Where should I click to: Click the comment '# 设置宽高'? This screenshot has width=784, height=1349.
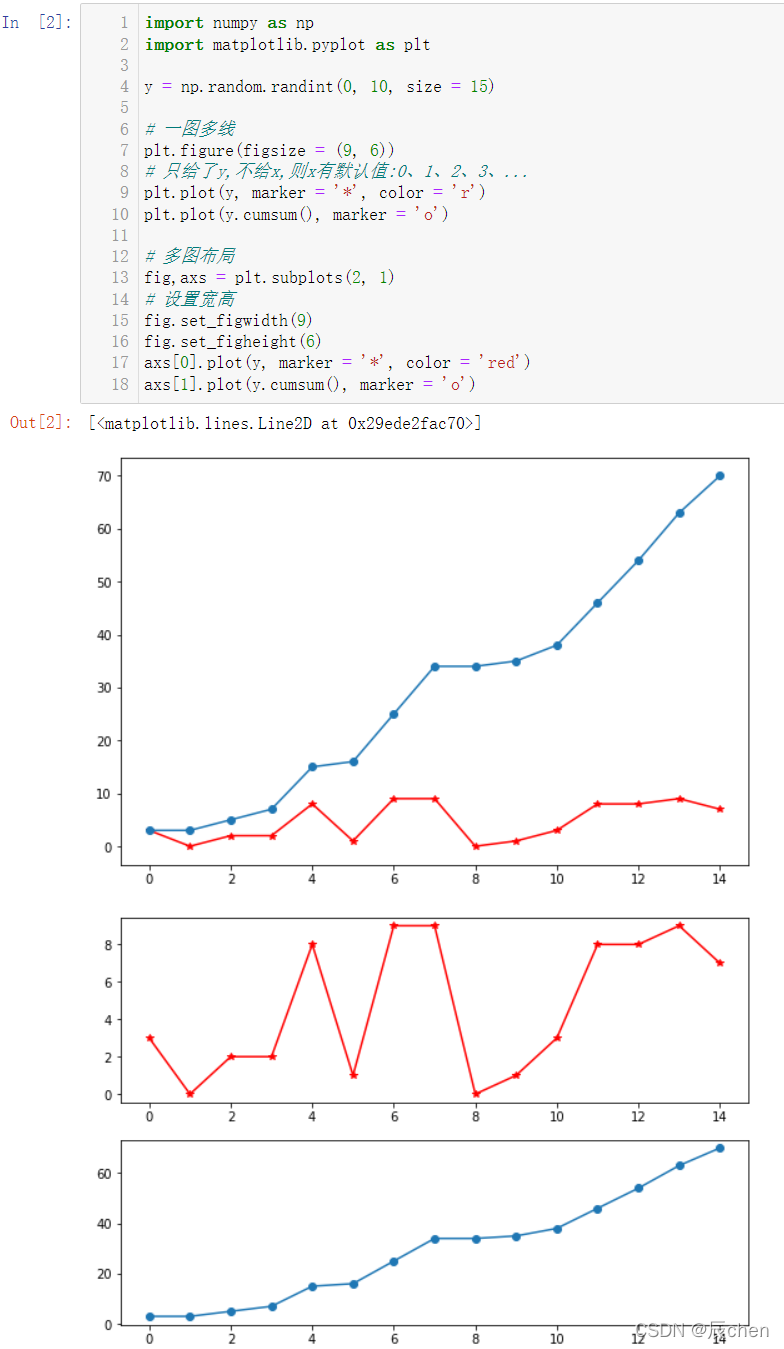(x=189, y=299)
